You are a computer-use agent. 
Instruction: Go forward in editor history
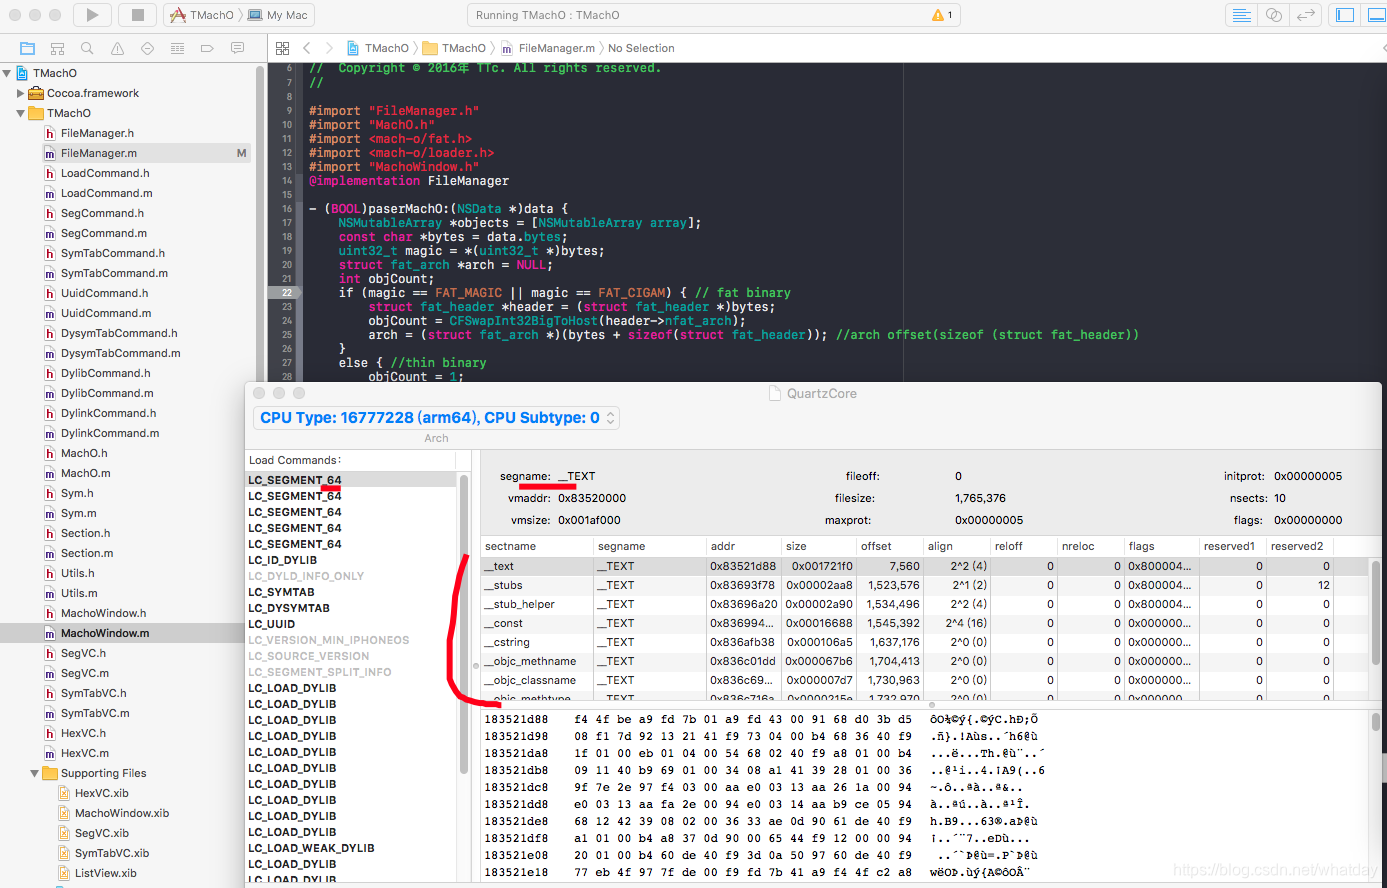tap(329, 48)
